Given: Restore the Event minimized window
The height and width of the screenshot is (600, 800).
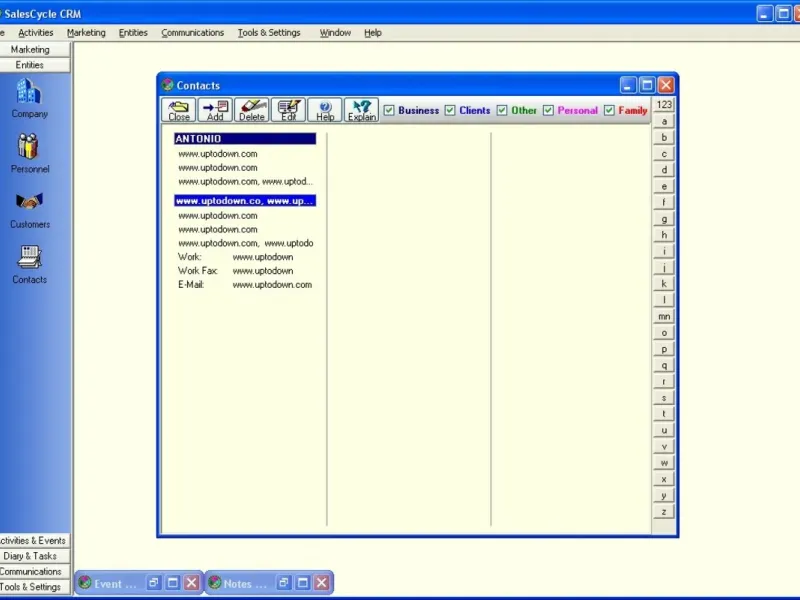Looking at the screenshot, I should tap(154, 583).
